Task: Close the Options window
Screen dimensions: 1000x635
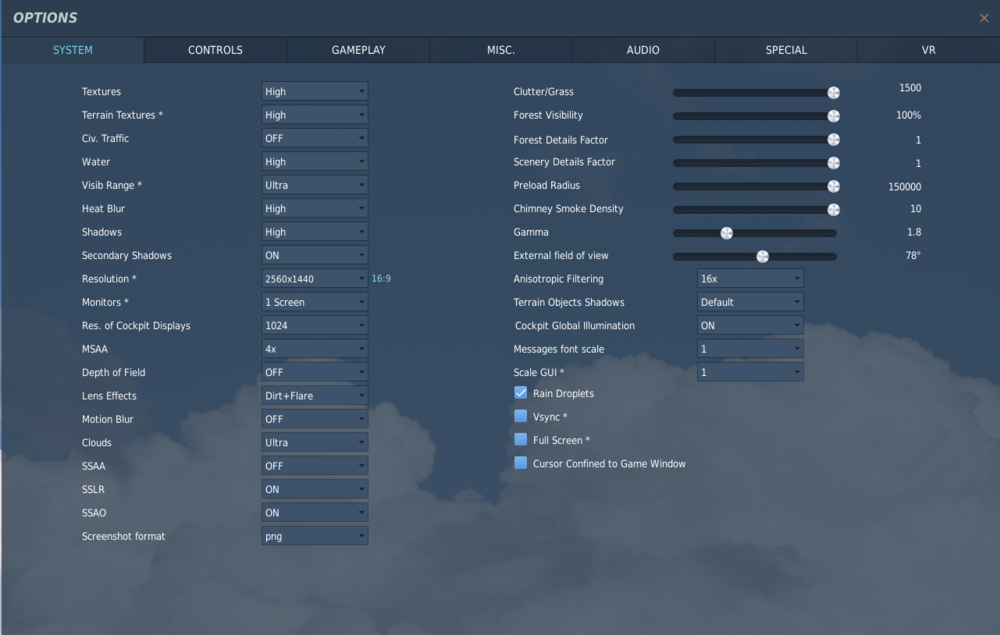Action: (x=984, y=17)
